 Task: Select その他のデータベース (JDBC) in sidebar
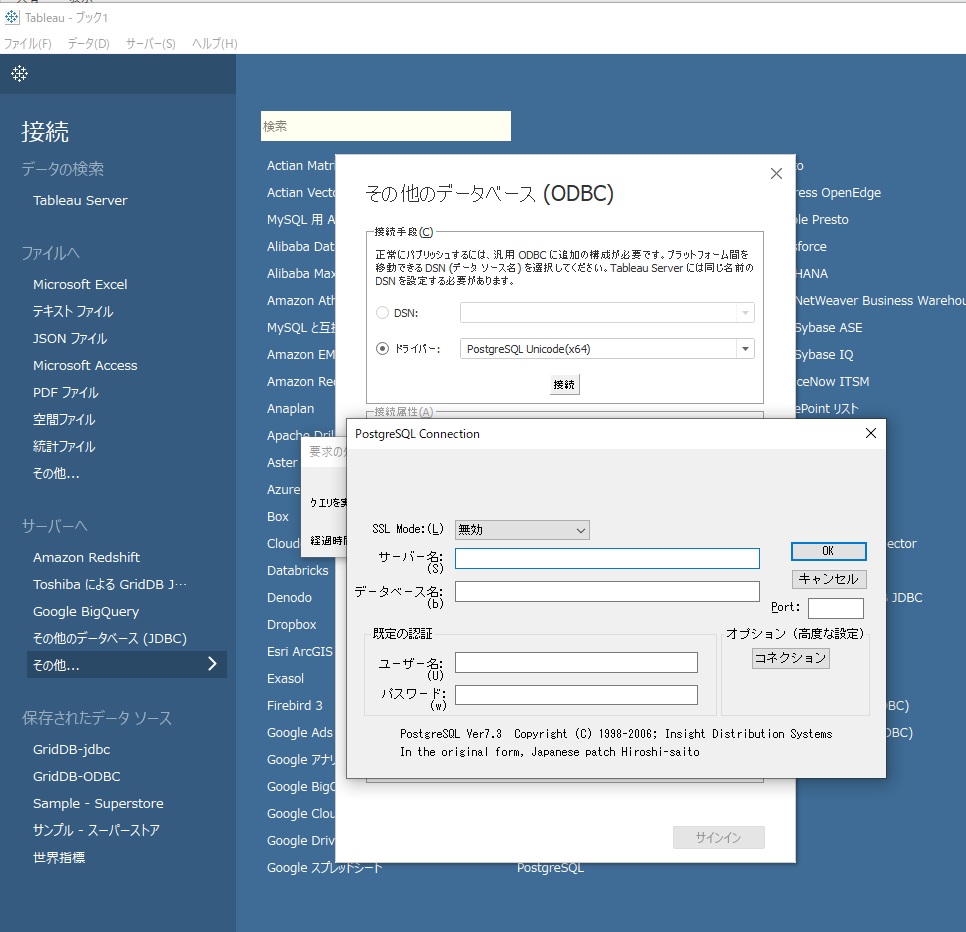point(110,639)
